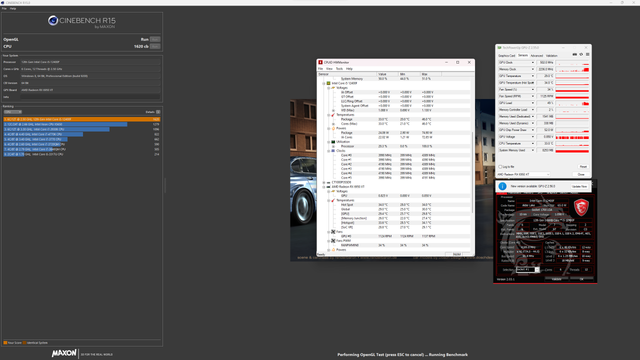The height and width of the screenshot is (360, 640).
Task: Click the OK button in CPU-Z
Action: (x=582, y=279)
